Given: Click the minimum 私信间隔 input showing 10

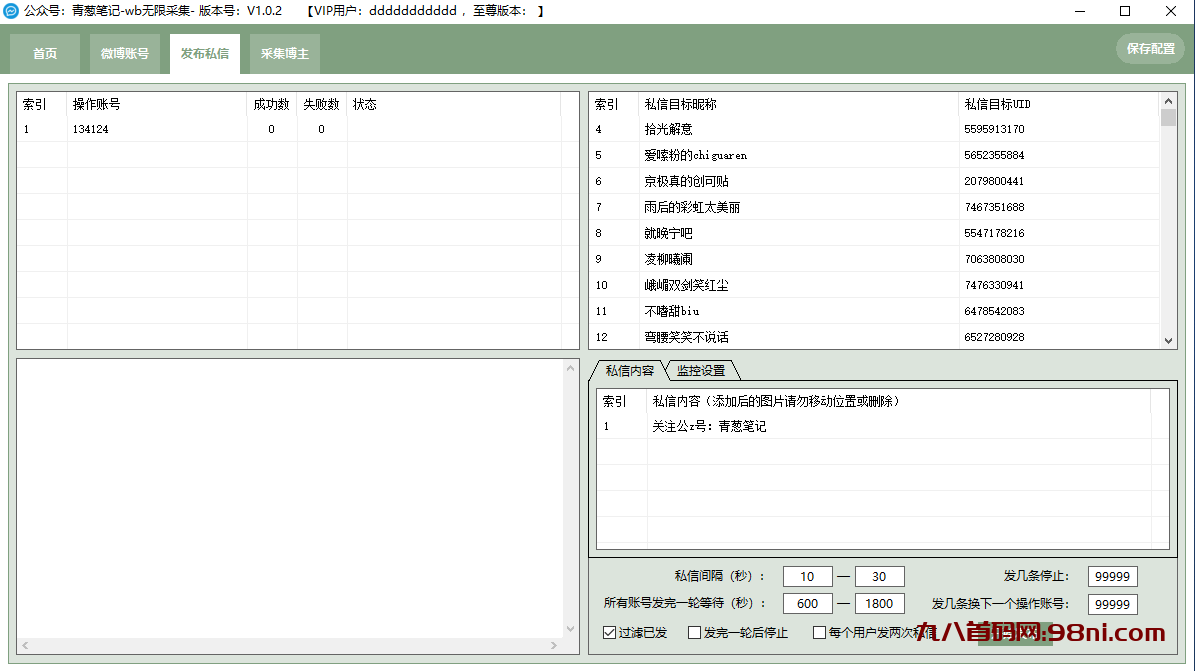Looking at the screenshot, I should [x=807, y=576].
